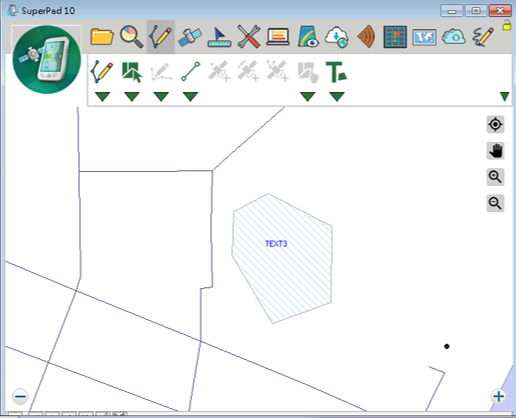Screen dimensions: 516x418
Task: Click the minus button at bottom left
Action: (x=20, y=396)
